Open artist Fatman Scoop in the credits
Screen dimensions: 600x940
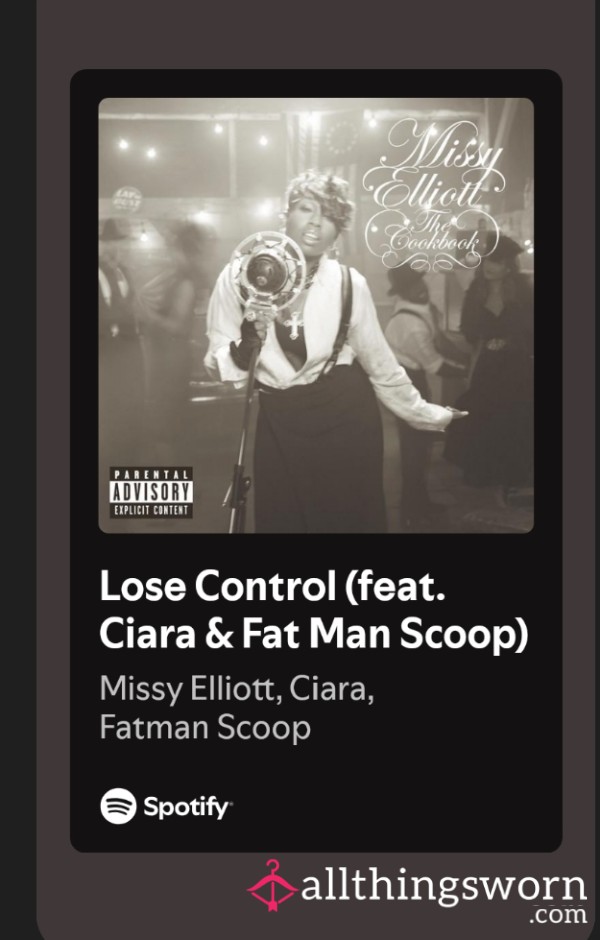tap(205, 727)
